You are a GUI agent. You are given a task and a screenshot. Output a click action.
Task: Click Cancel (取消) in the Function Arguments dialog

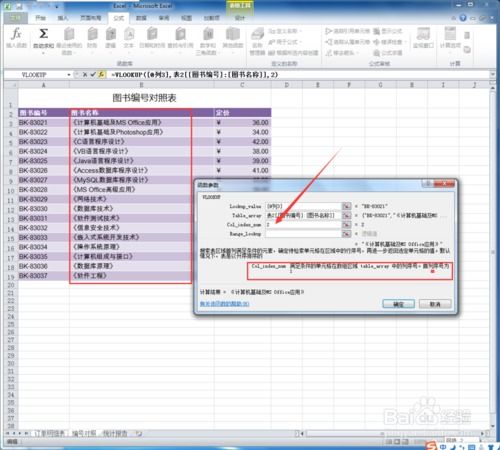(435, 304)
